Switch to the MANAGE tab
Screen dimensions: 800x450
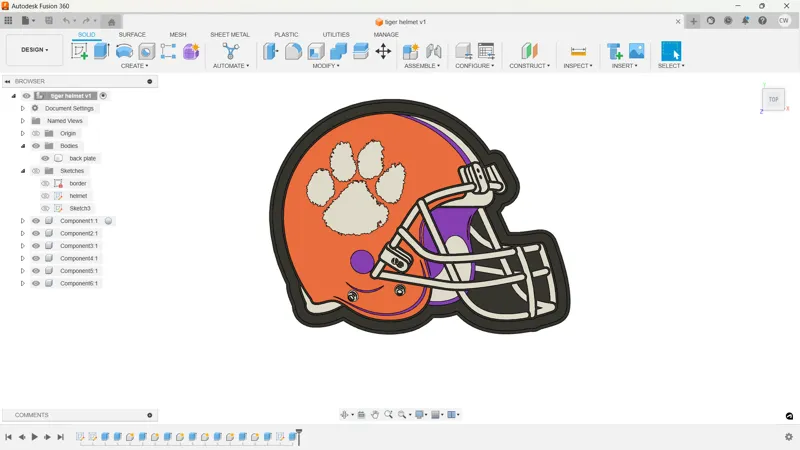tap(386, 34)
